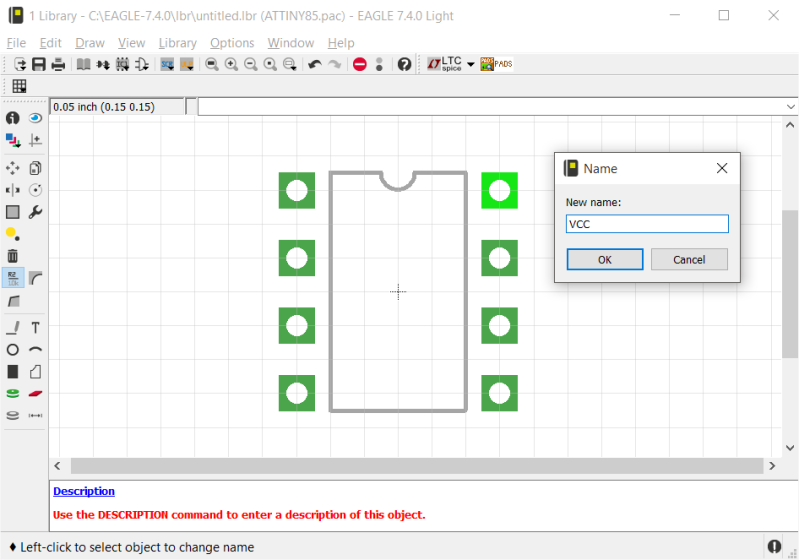Click the Undo arrow icon
The width and height of the screenshot is (799, 560).
click(314, 64)
